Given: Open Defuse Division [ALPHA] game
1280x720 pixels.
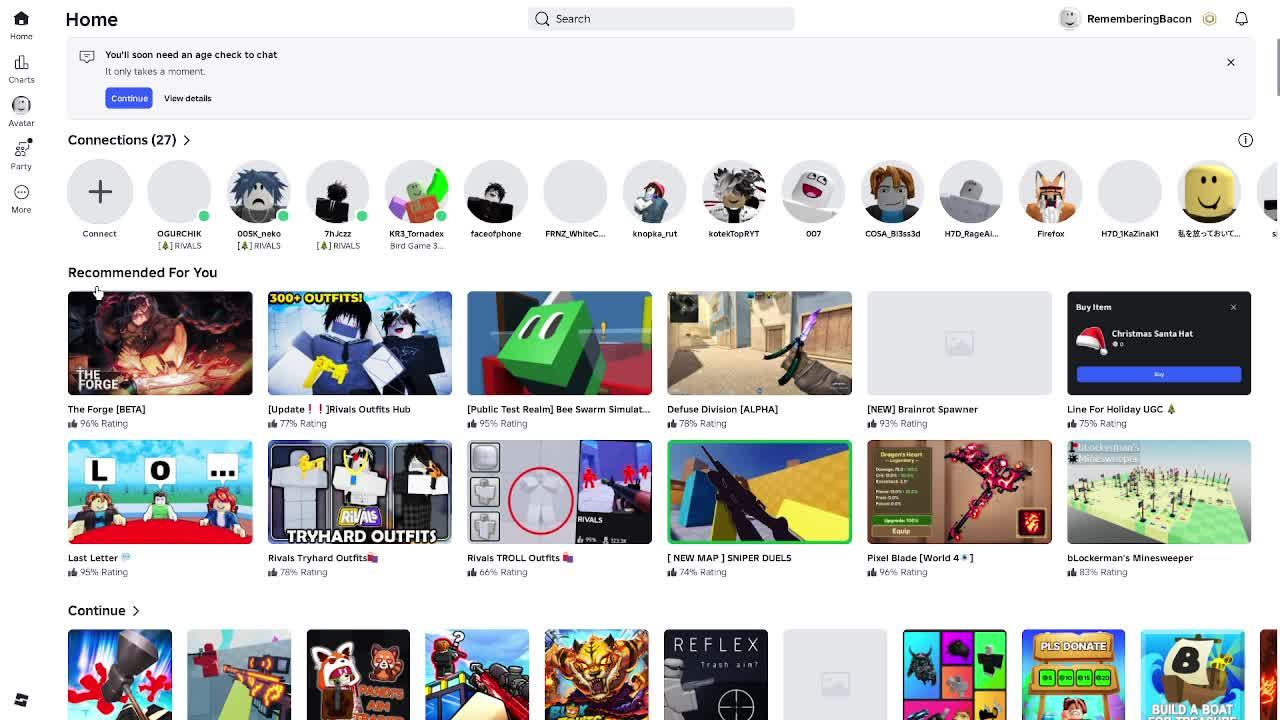Looking at the screenshot, I should [x=759, y=343].
